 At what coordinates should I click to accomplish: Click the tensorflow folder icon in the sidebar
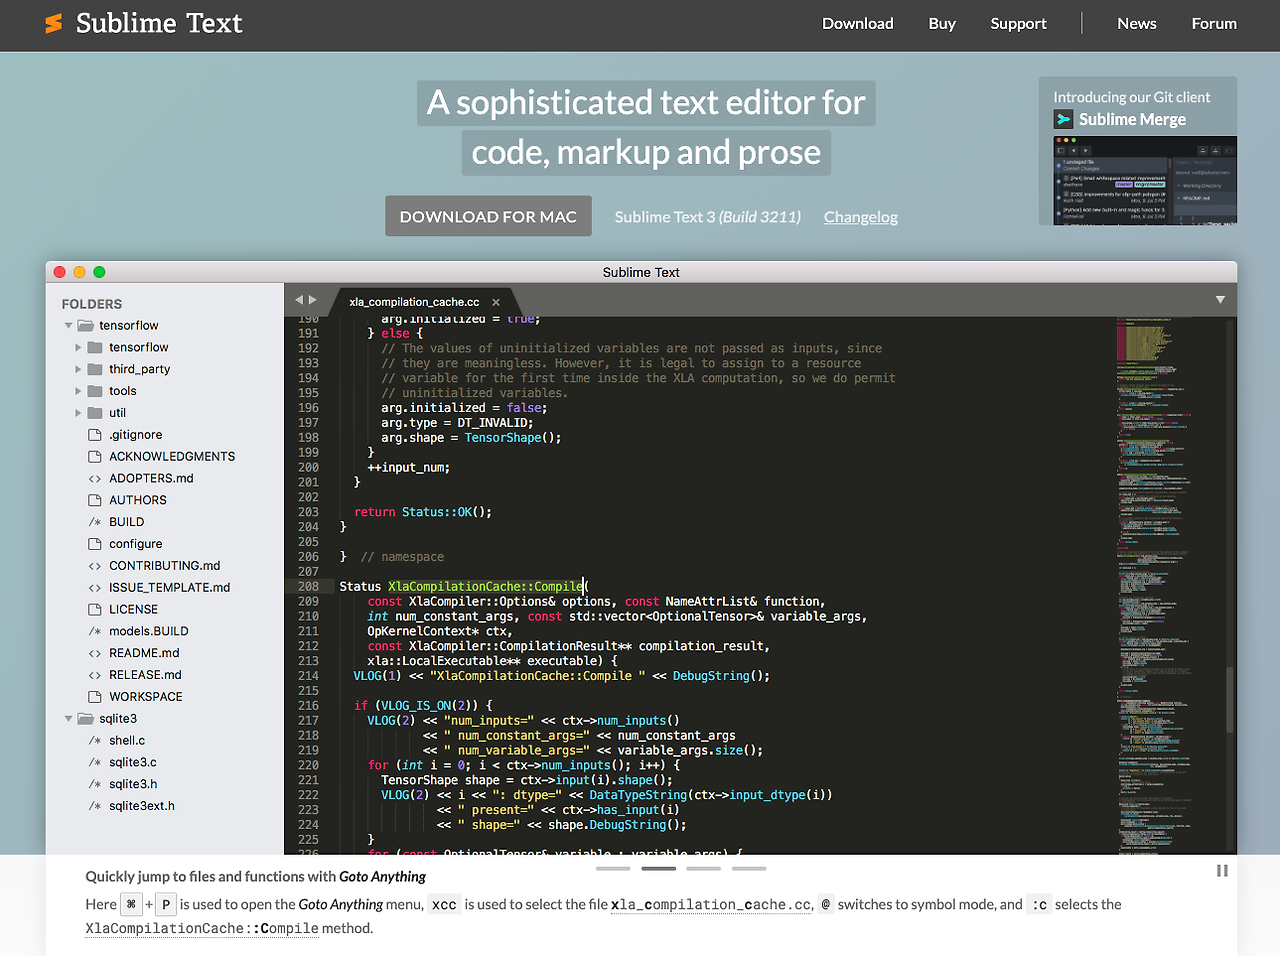point(97,347)
